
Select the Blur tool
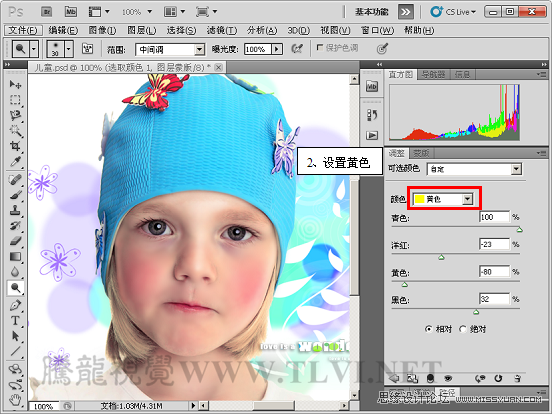tap(15, 272)
